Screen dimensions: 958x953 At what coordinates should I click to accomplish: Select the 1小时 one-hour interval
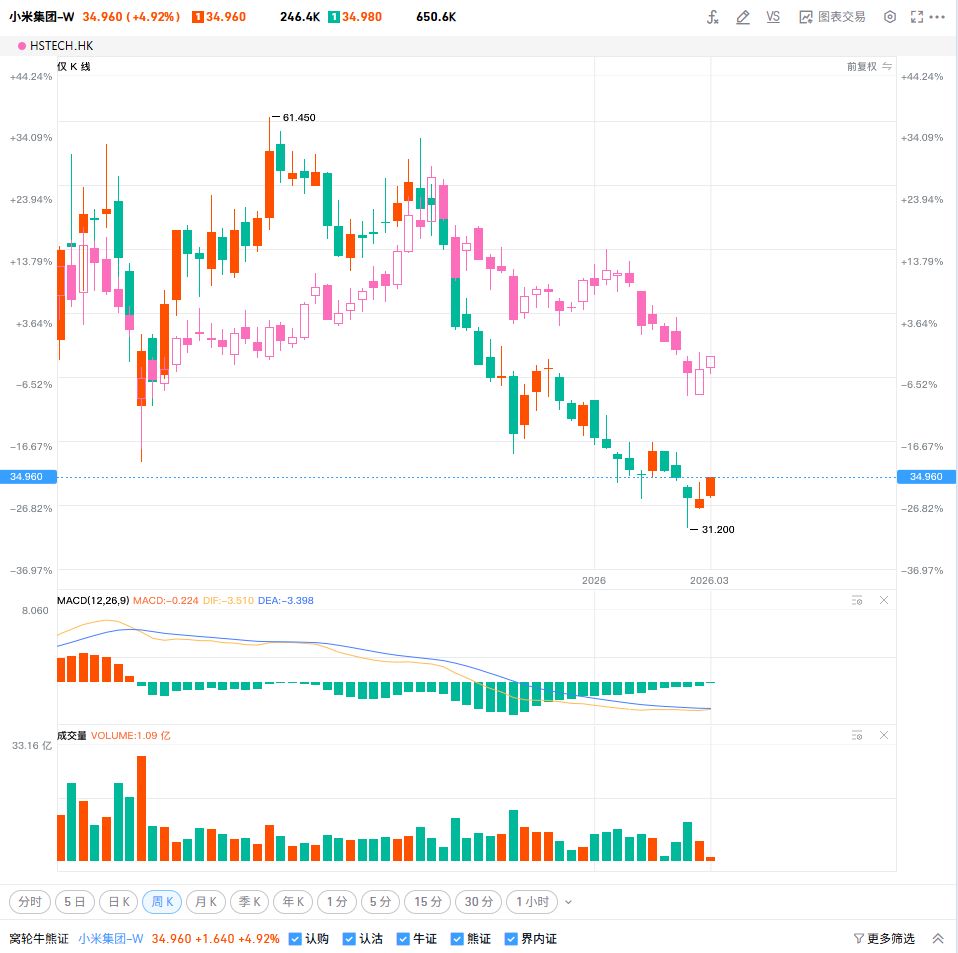532,902
